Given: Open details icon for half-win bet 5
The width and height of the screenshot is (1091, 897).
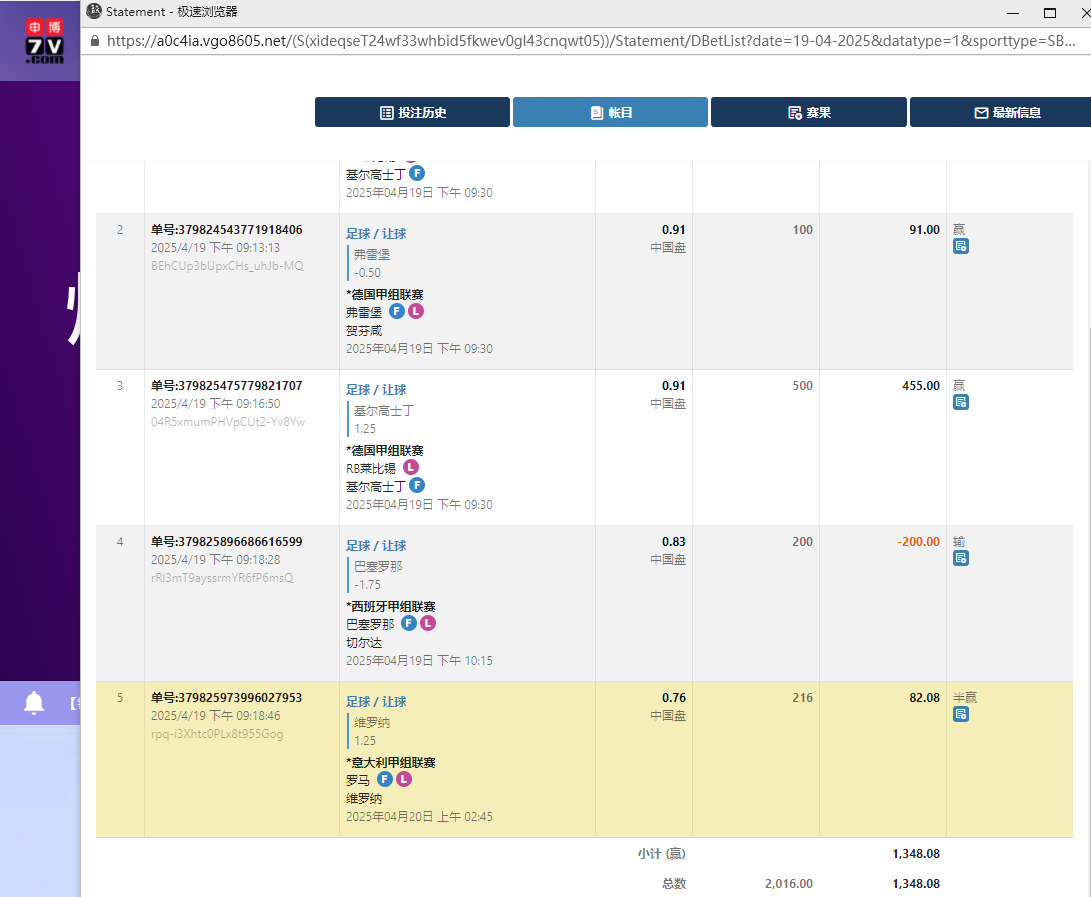Looking at the screenshot, I should pos(960,714).
